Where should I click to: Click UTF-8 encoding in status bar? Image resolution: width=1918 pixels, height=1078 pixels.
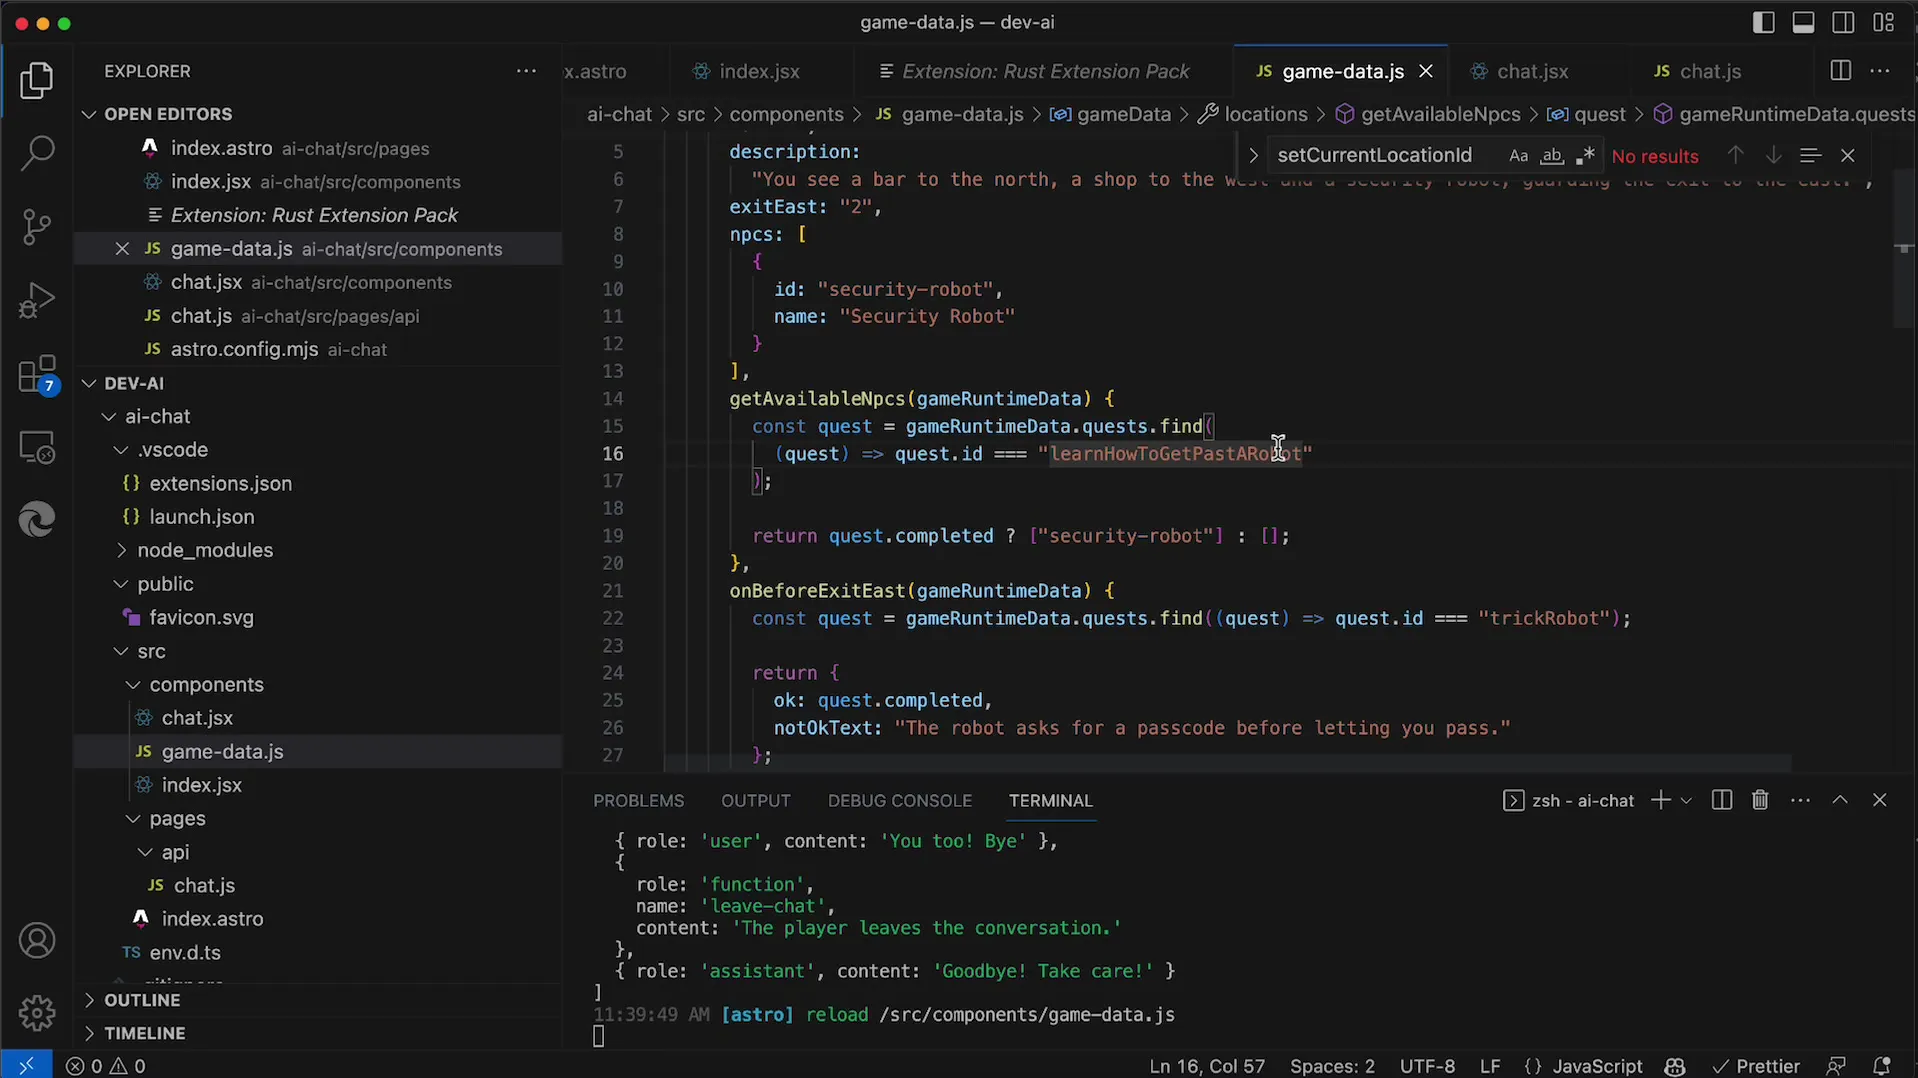[x=1427, y=1066]
